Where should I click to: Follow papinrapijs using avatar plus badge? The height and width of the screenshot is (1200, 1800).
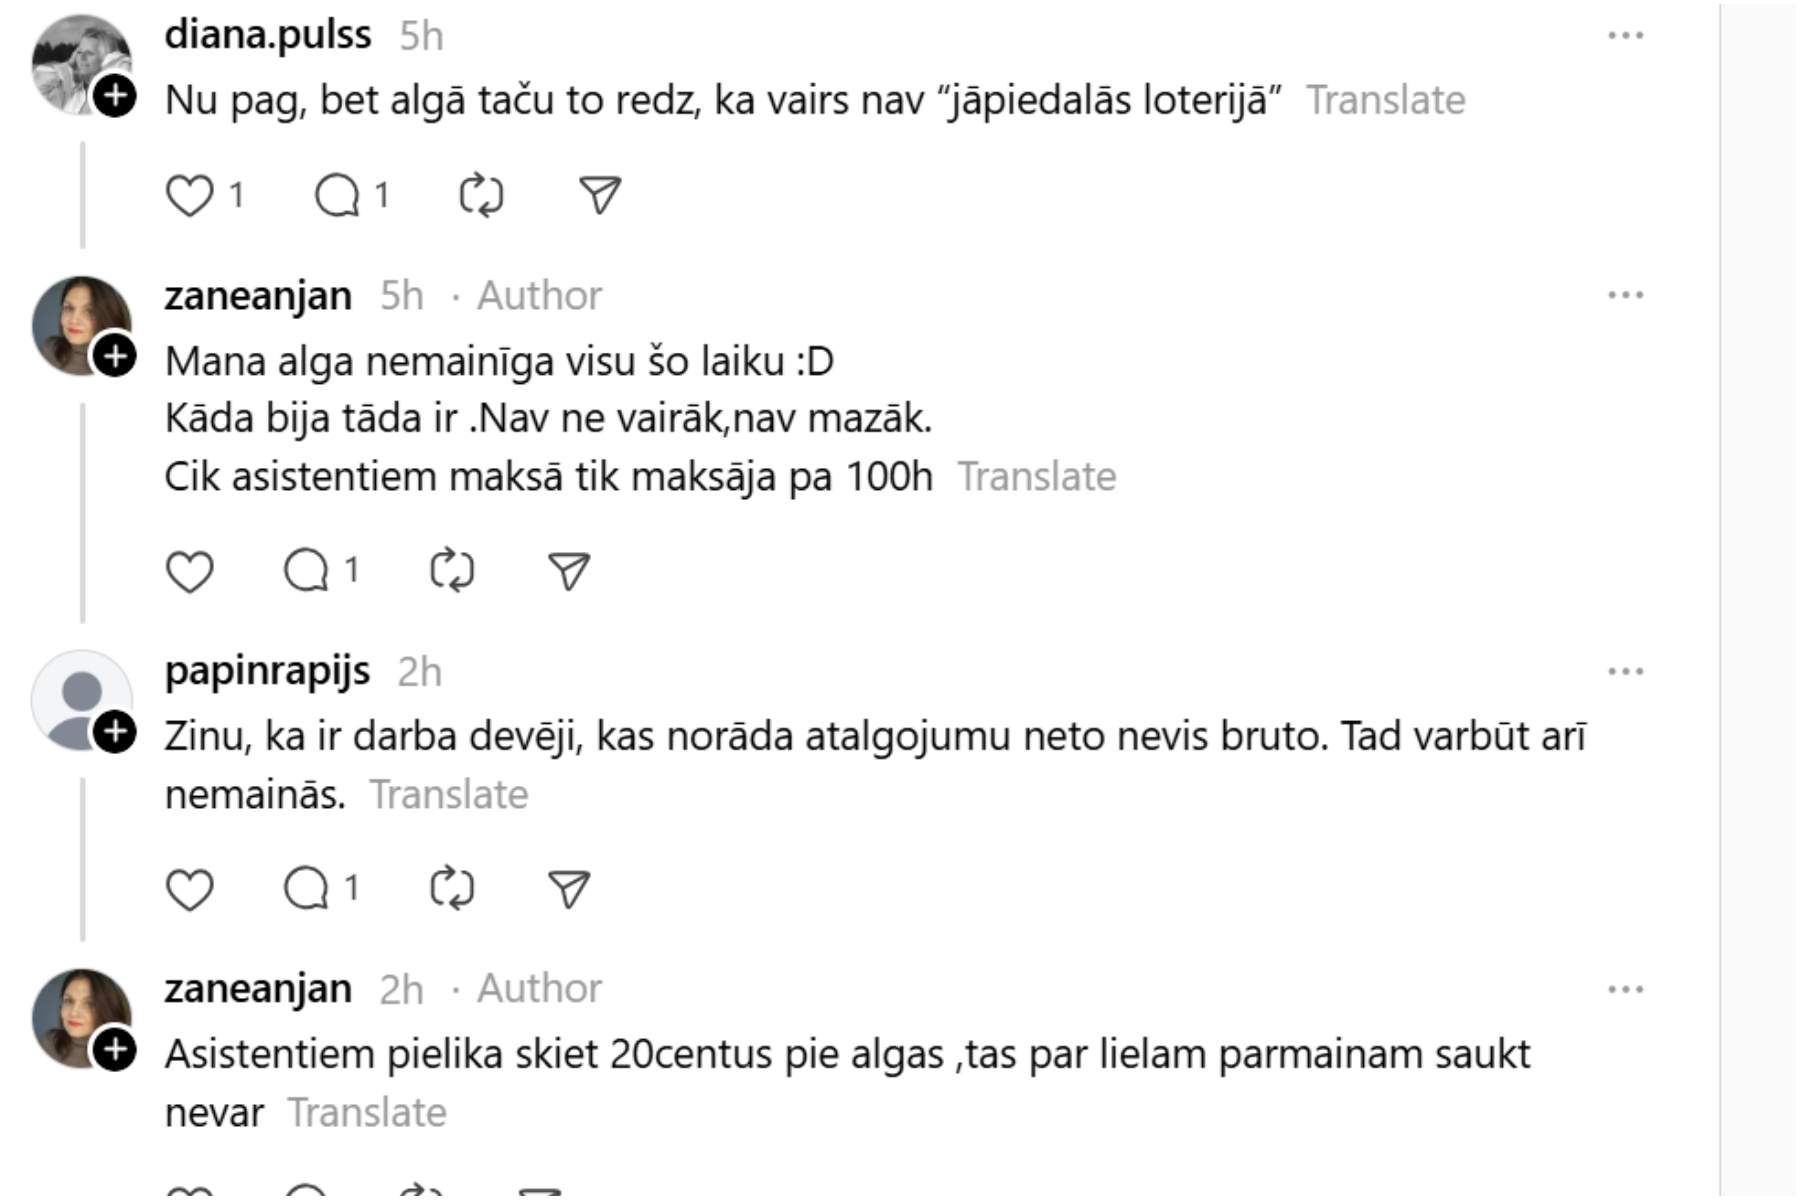tap(115, 733)
